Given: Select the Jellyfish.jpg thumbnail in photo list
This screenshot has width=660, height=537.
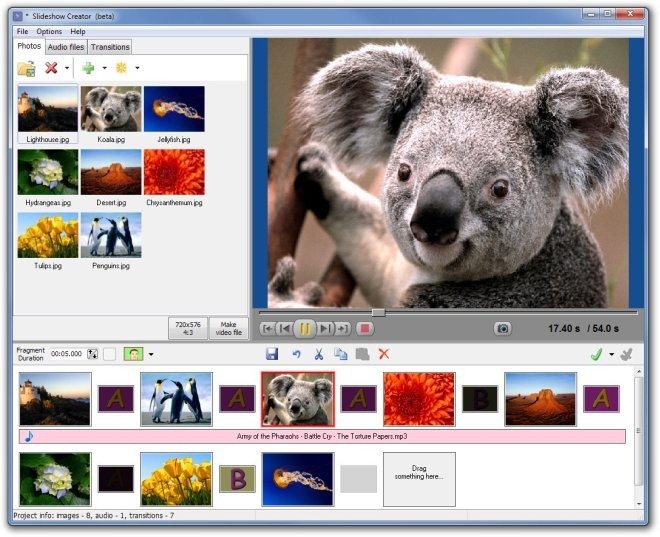Looking at the screenshot, I should (x=174, y=114).
